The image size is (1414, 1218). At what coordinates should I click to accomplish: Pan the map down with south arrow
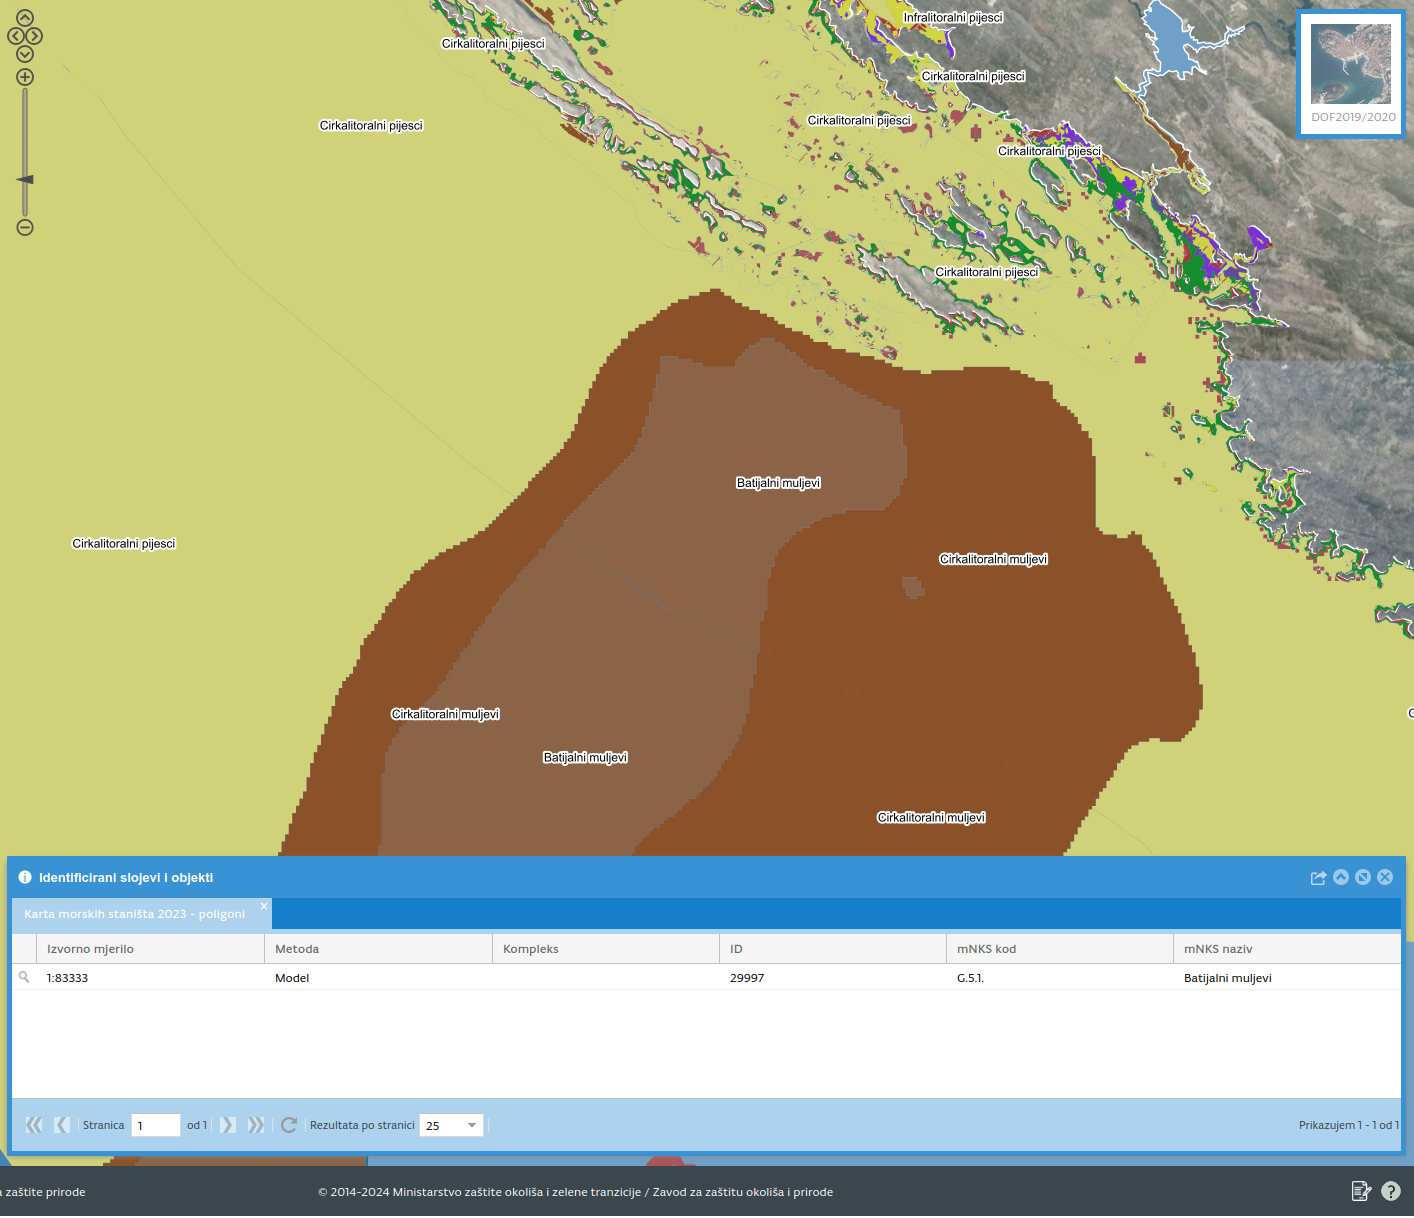point(25,54)
